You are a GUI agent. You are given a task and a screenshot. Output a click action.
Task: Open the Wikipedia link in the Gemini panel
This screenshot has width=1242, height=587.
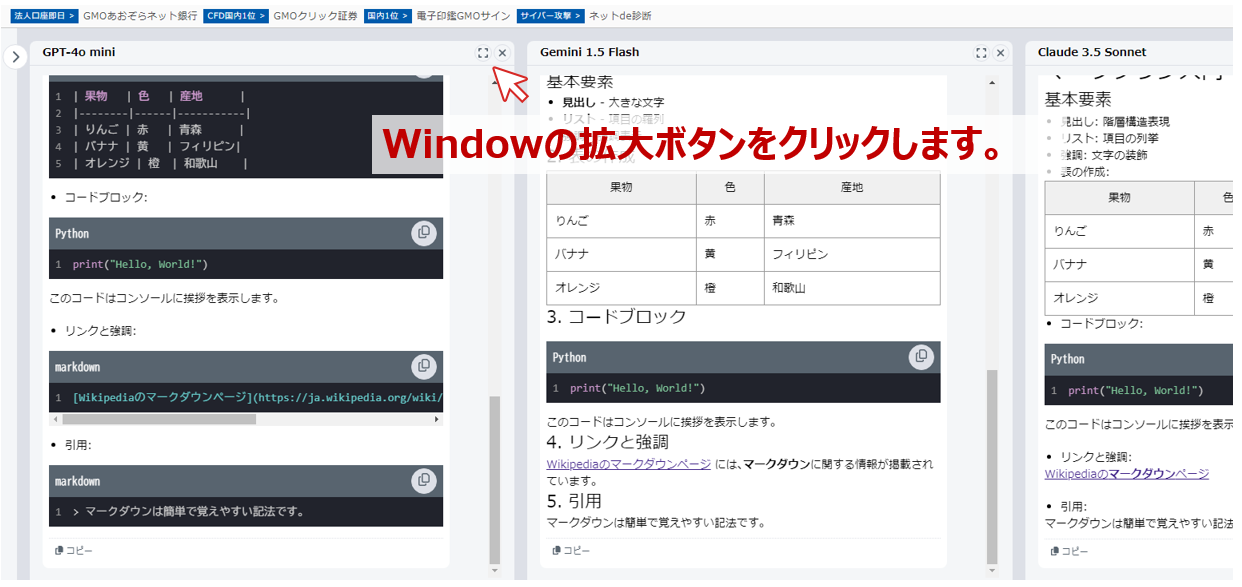(x=628, y=464)
